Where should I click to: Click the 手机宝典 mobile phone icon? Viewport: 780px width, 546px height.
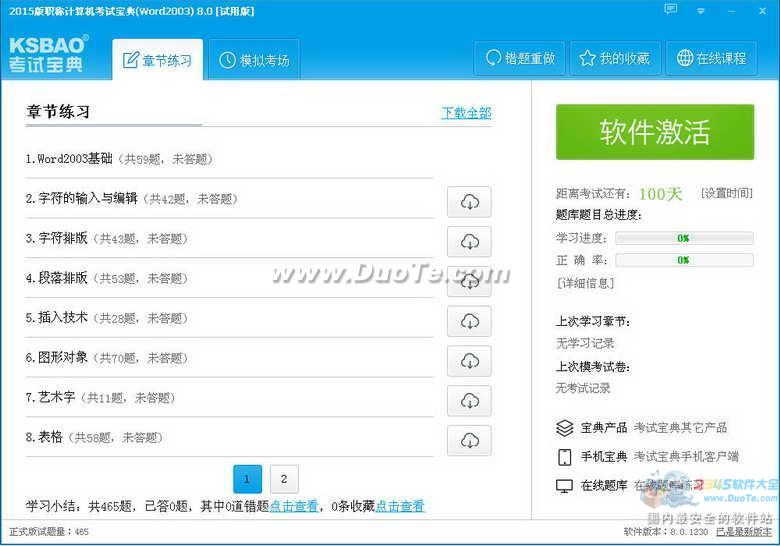(565, 457)
